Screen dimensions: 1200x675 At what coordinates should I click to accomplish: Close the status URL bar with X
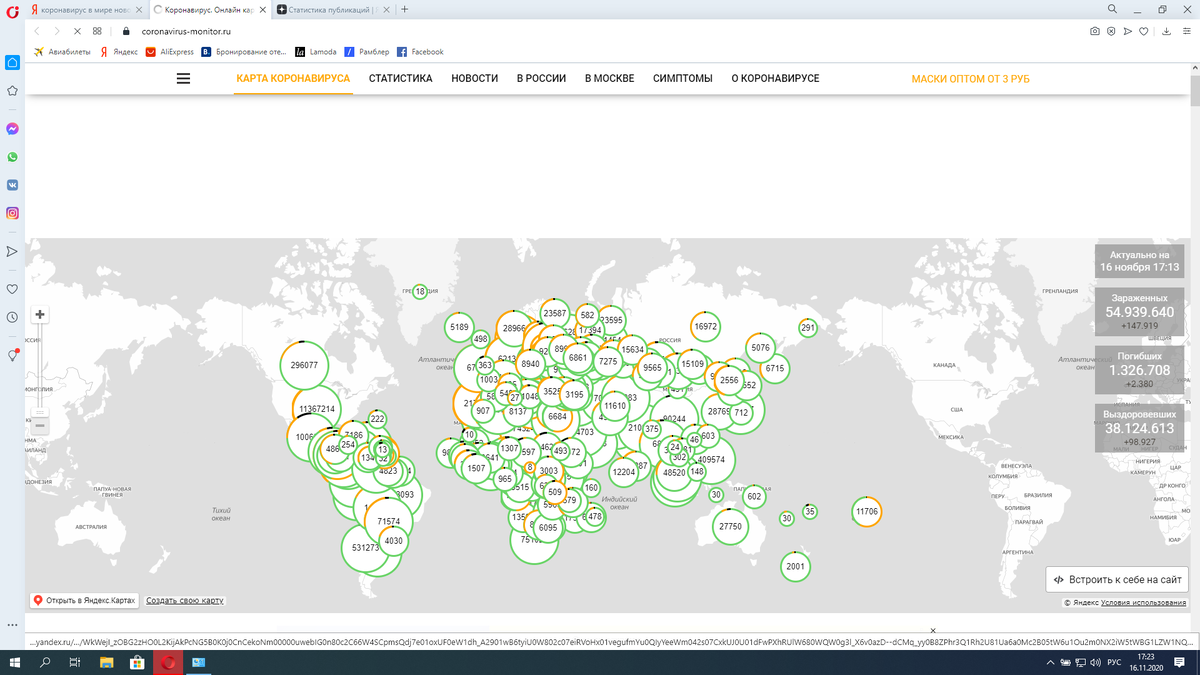[x=933, y=631]
